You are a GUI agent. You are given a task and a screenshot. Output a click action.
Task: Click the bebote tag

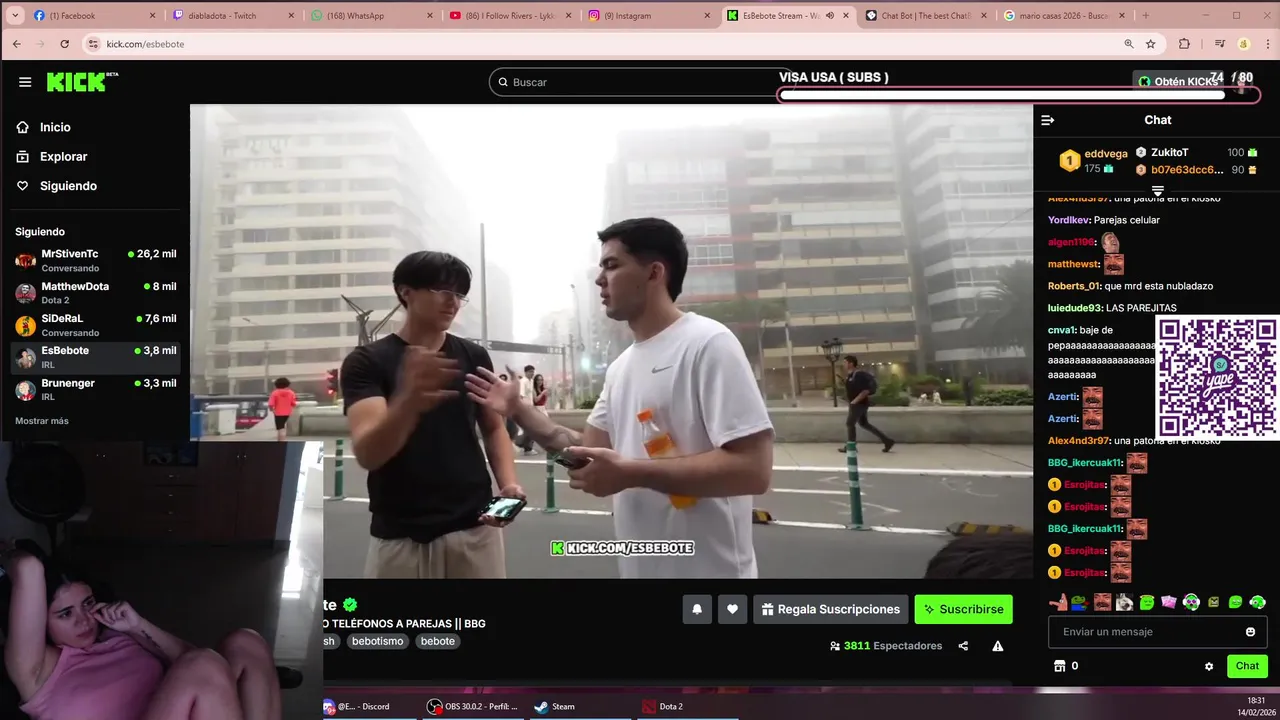click(x=437, y=641)
